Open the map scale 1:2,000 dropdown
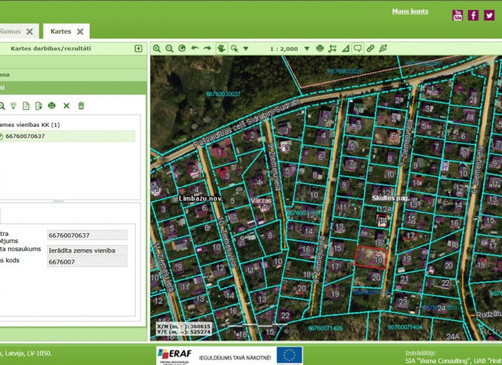Viewport: 502px width, 365px height. (x=307, y=49)
